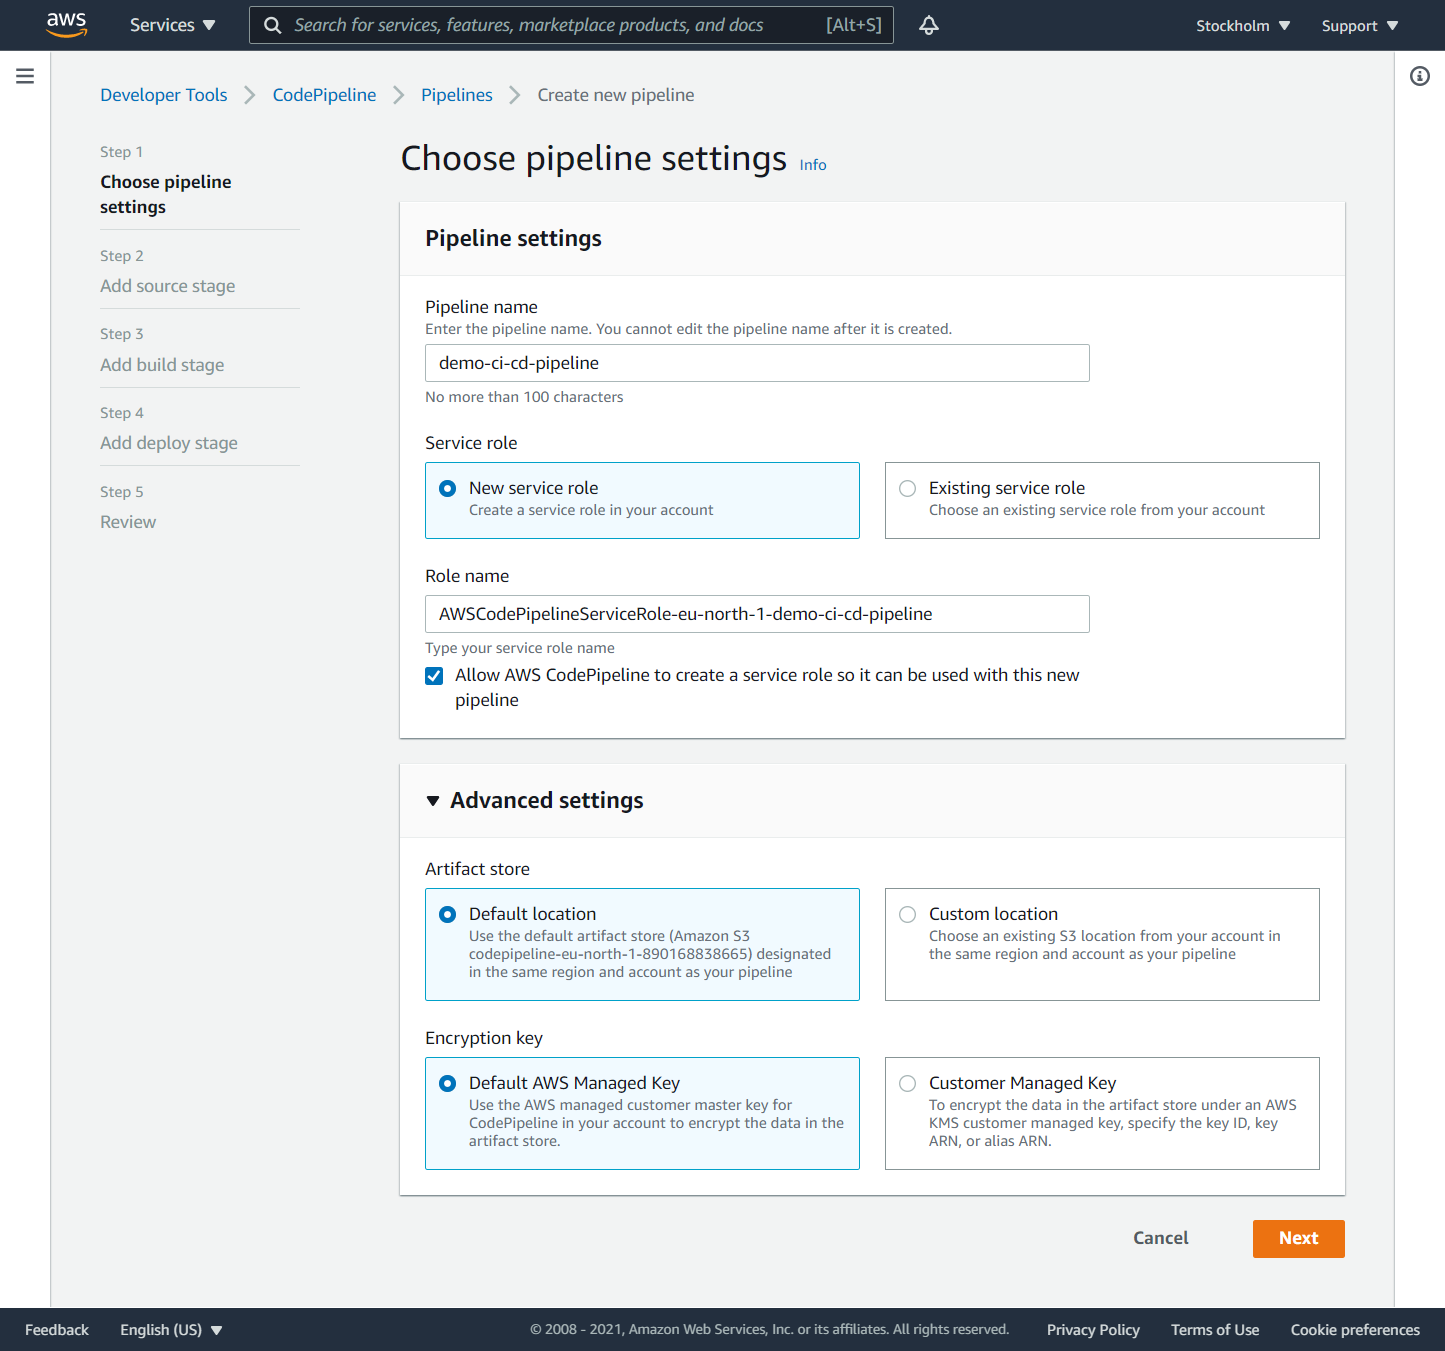Click the Cancel button
The image size is (1445, 1351).
[x=1161, y=1238]
